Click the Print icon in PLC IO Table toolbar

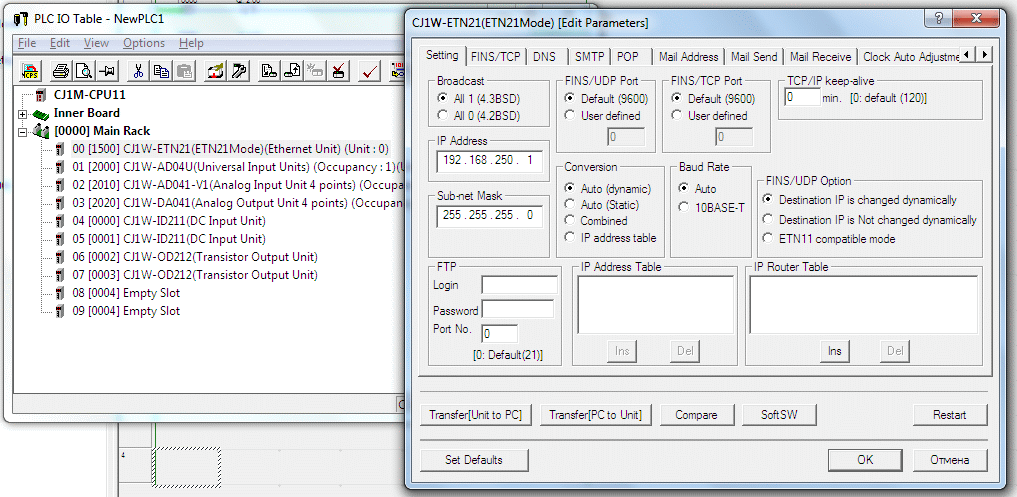[x=61, y=71]
